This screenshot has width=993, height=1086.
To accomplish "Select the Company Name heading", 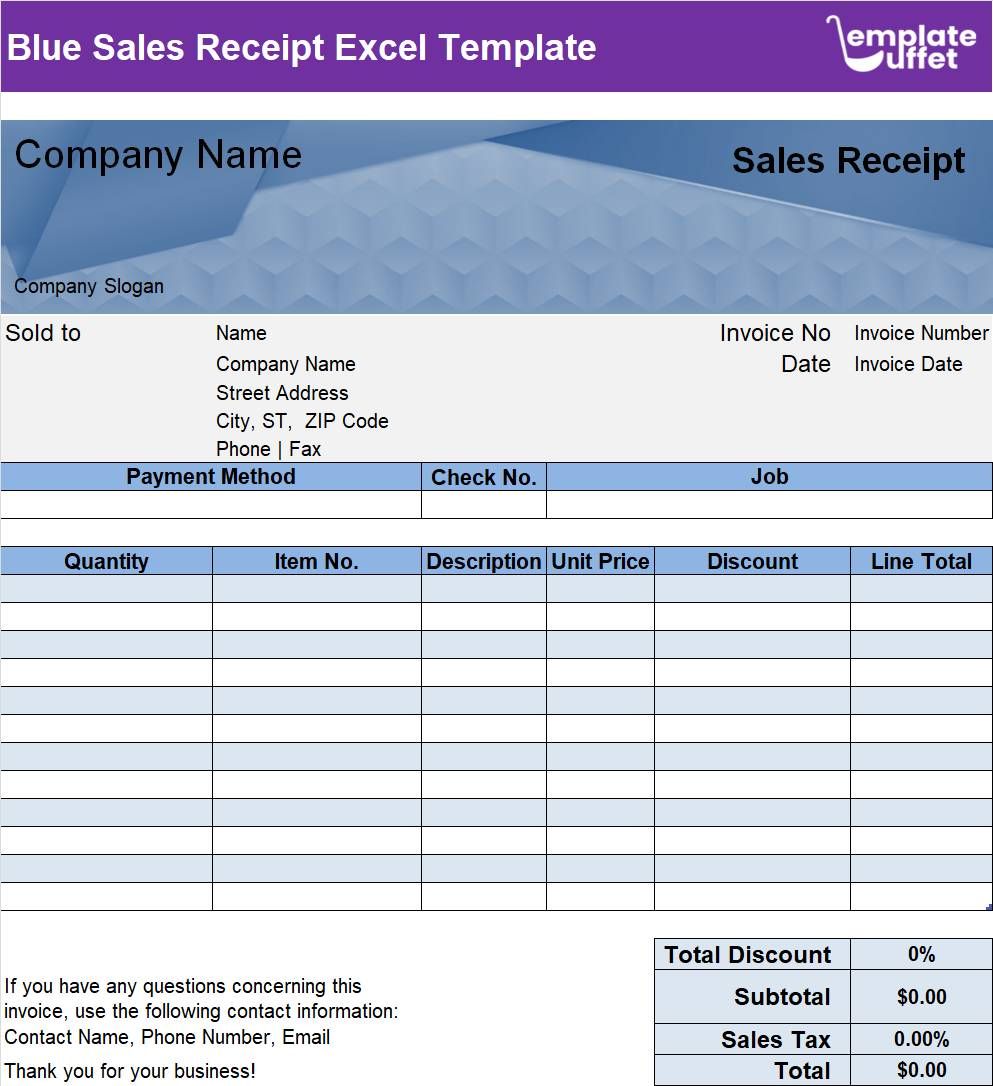I will click(x=160, y=155).
